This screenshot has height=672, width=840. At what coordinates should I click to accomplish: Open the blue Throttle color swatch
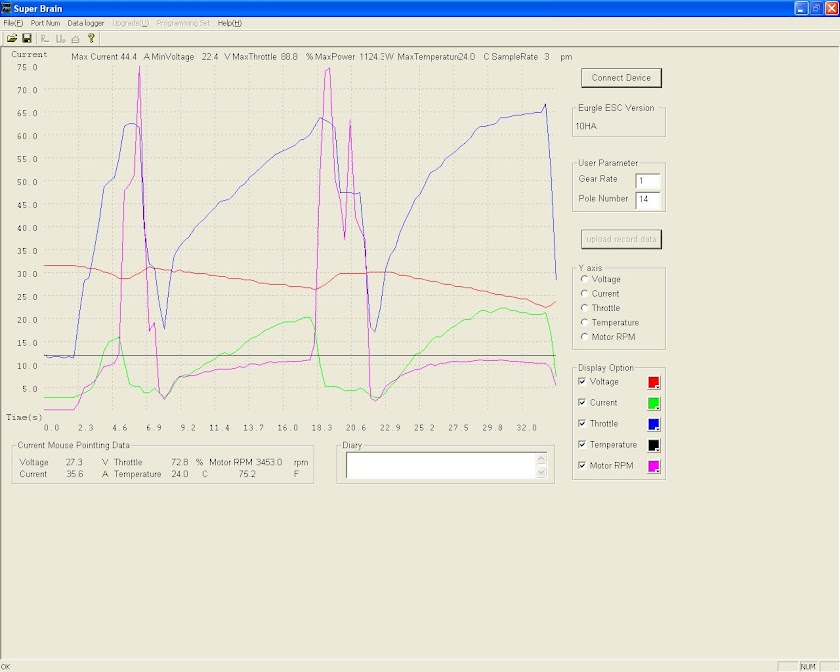coord(654,424)
